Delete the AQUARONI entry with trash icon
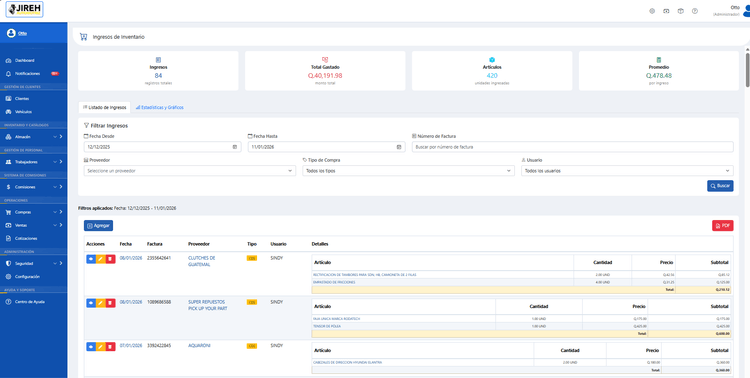Image resolution: width=750 pixels, height=378 pixels. coord(110,346)
